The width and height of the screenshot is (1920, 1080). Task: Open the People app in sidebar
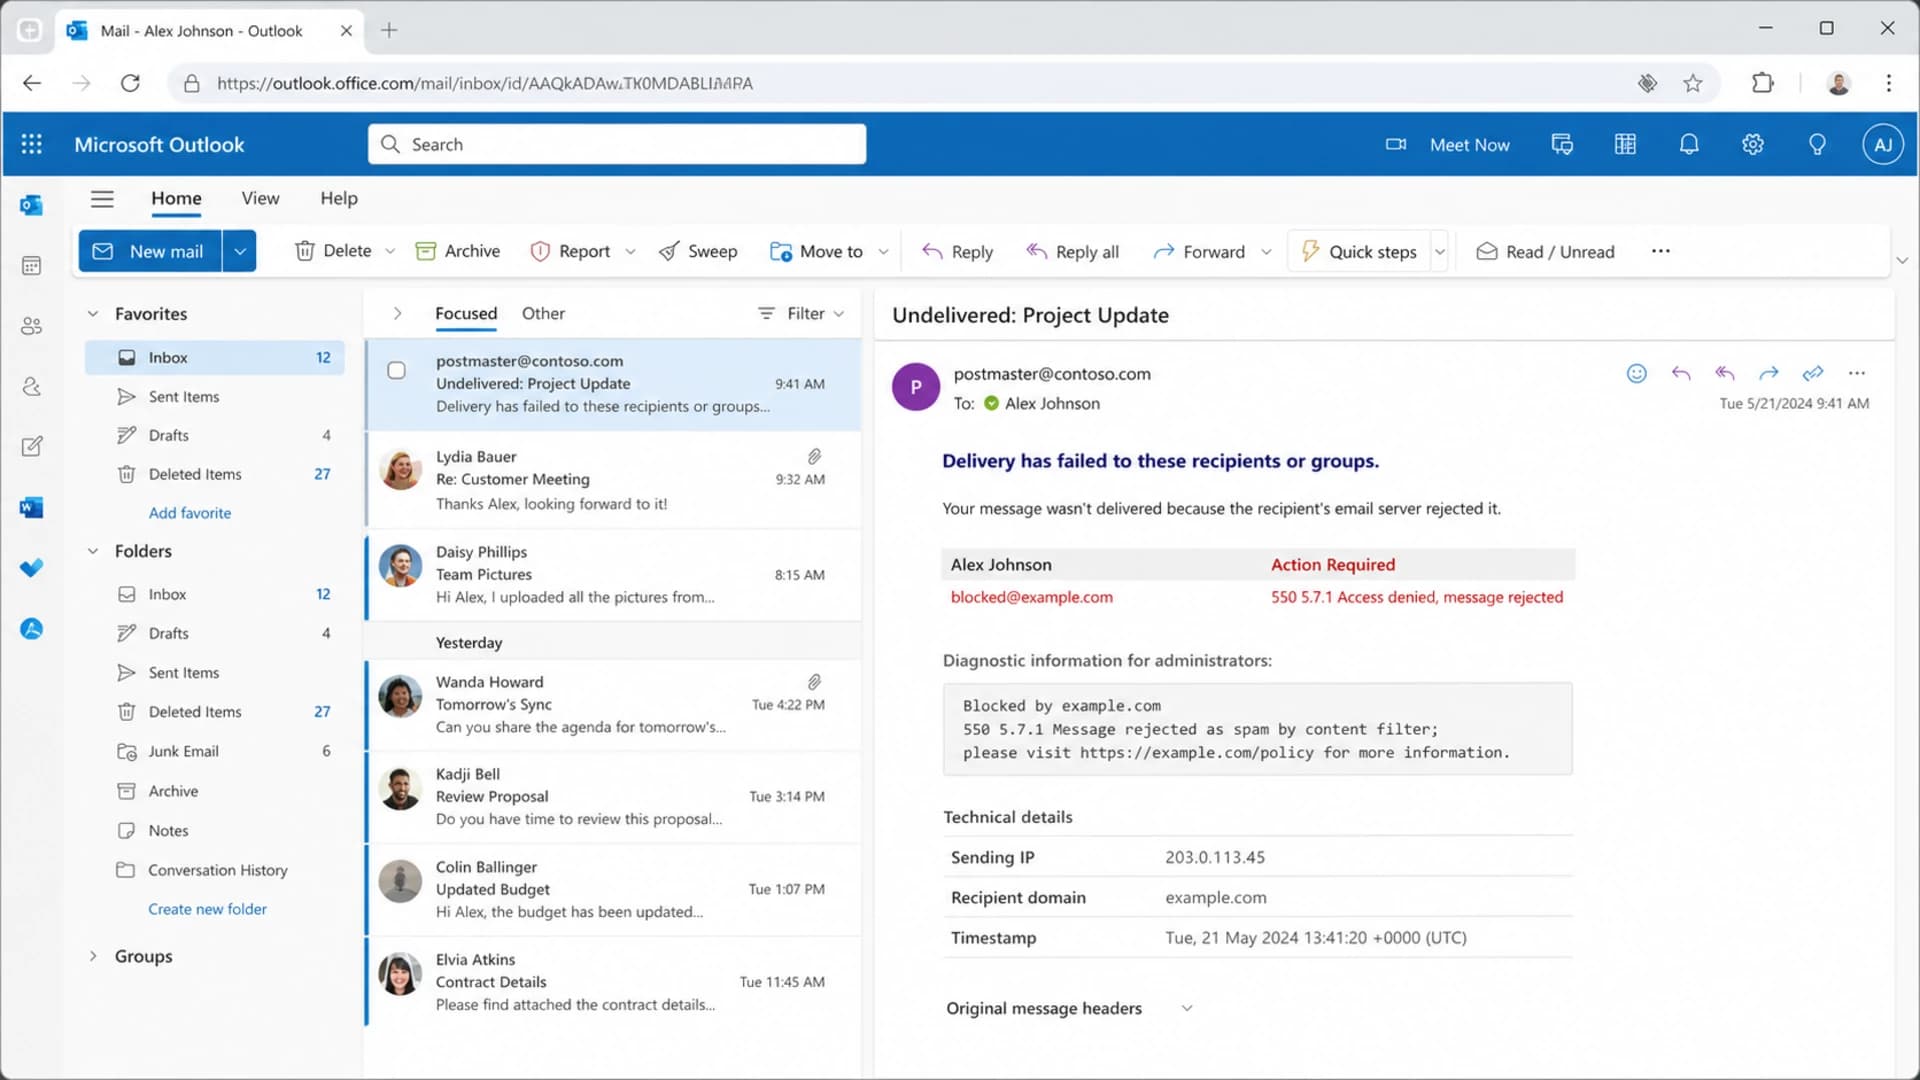31,326
